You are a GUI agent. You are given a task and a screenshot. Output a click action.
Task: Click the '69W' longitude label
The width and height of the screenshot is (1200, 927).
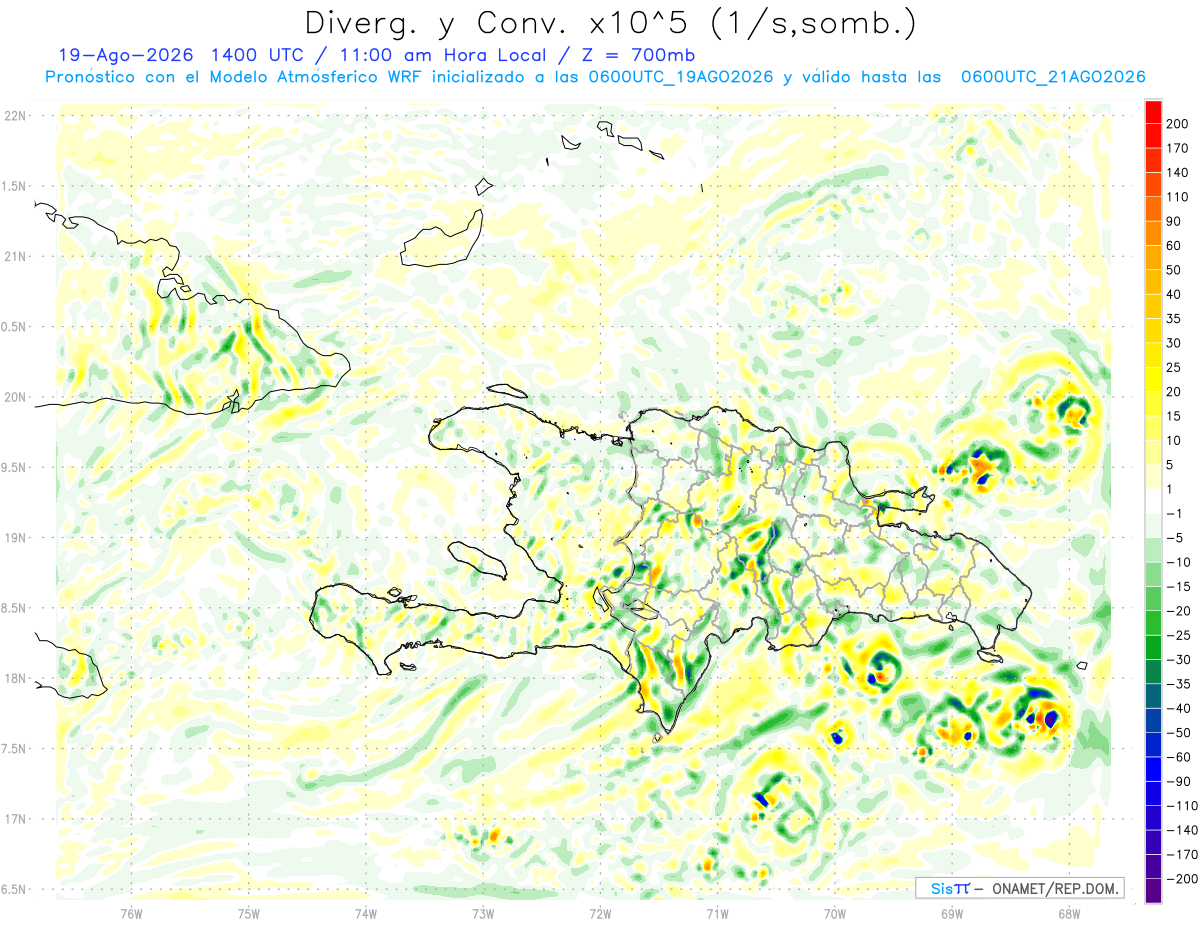coord(952,913)
